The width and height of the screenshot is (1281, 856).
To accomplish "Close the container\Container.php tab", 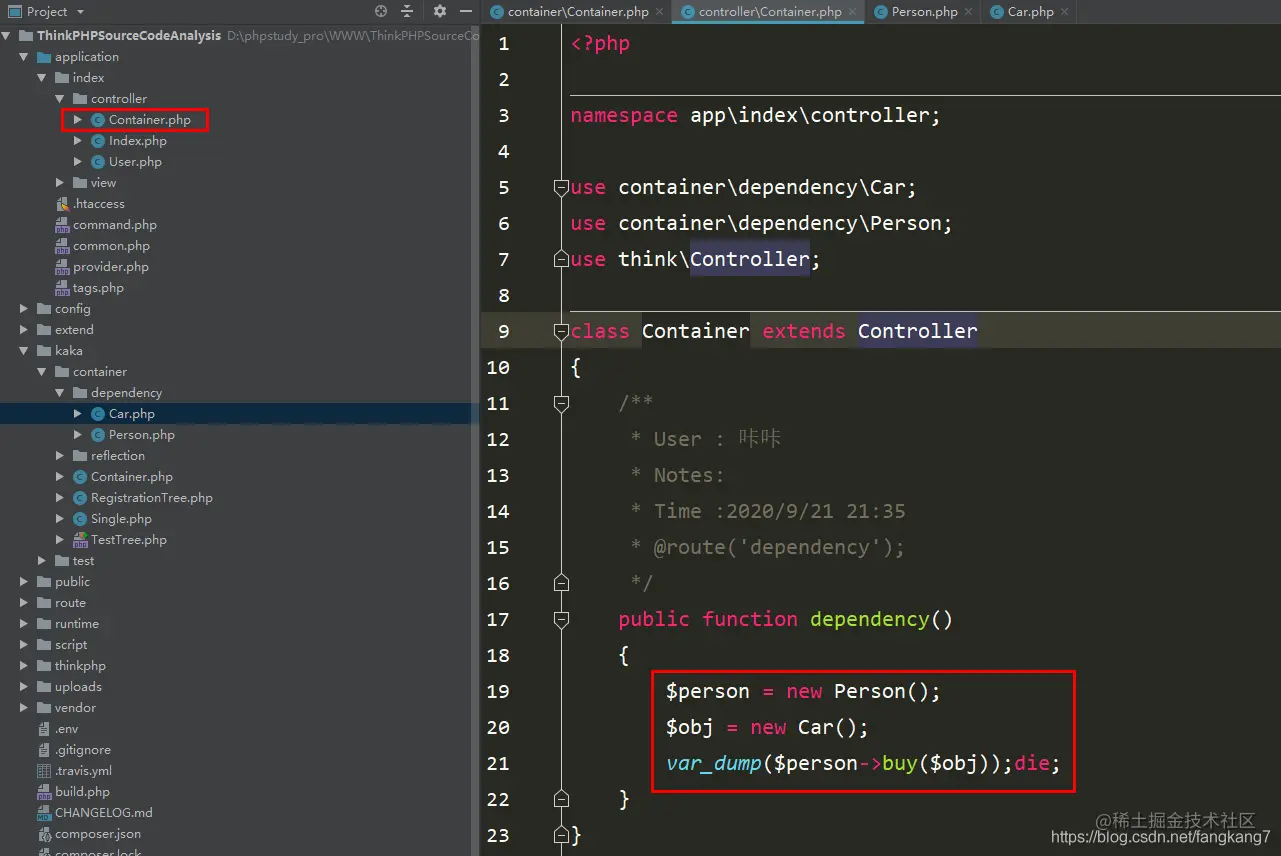I will tap(659, 12).
